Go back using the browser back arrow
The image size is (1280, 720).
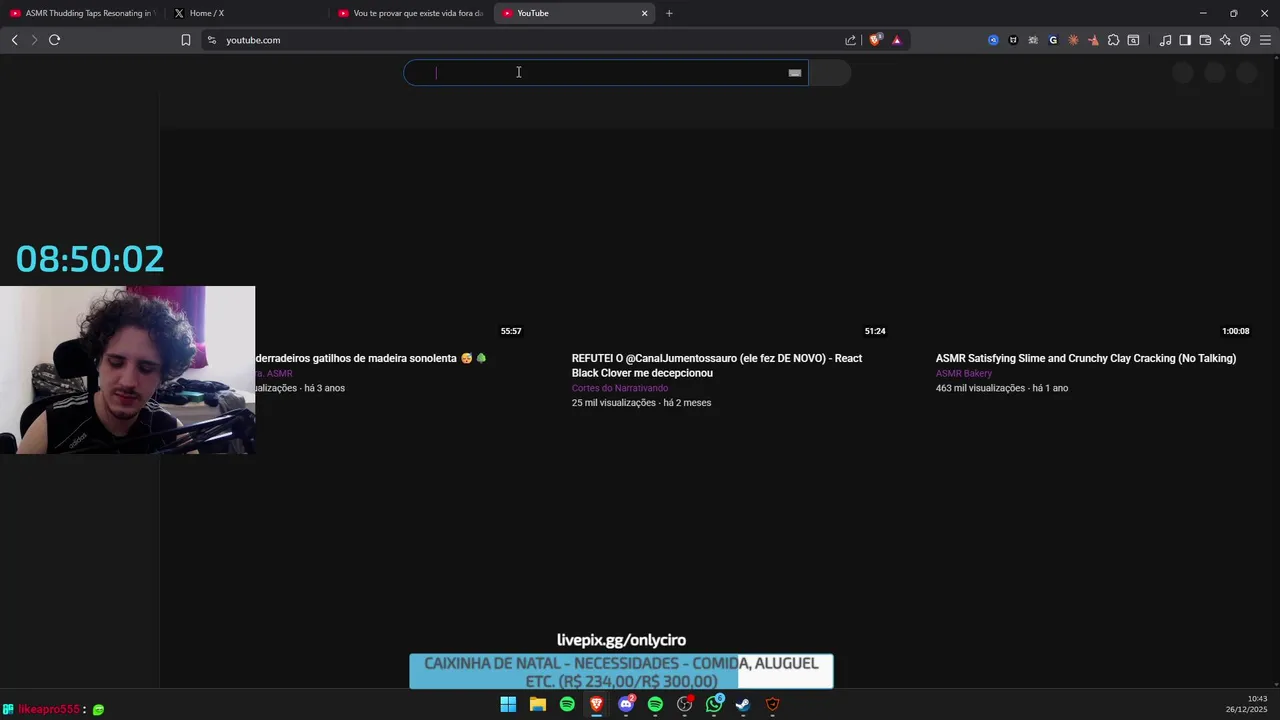(14, 40)
